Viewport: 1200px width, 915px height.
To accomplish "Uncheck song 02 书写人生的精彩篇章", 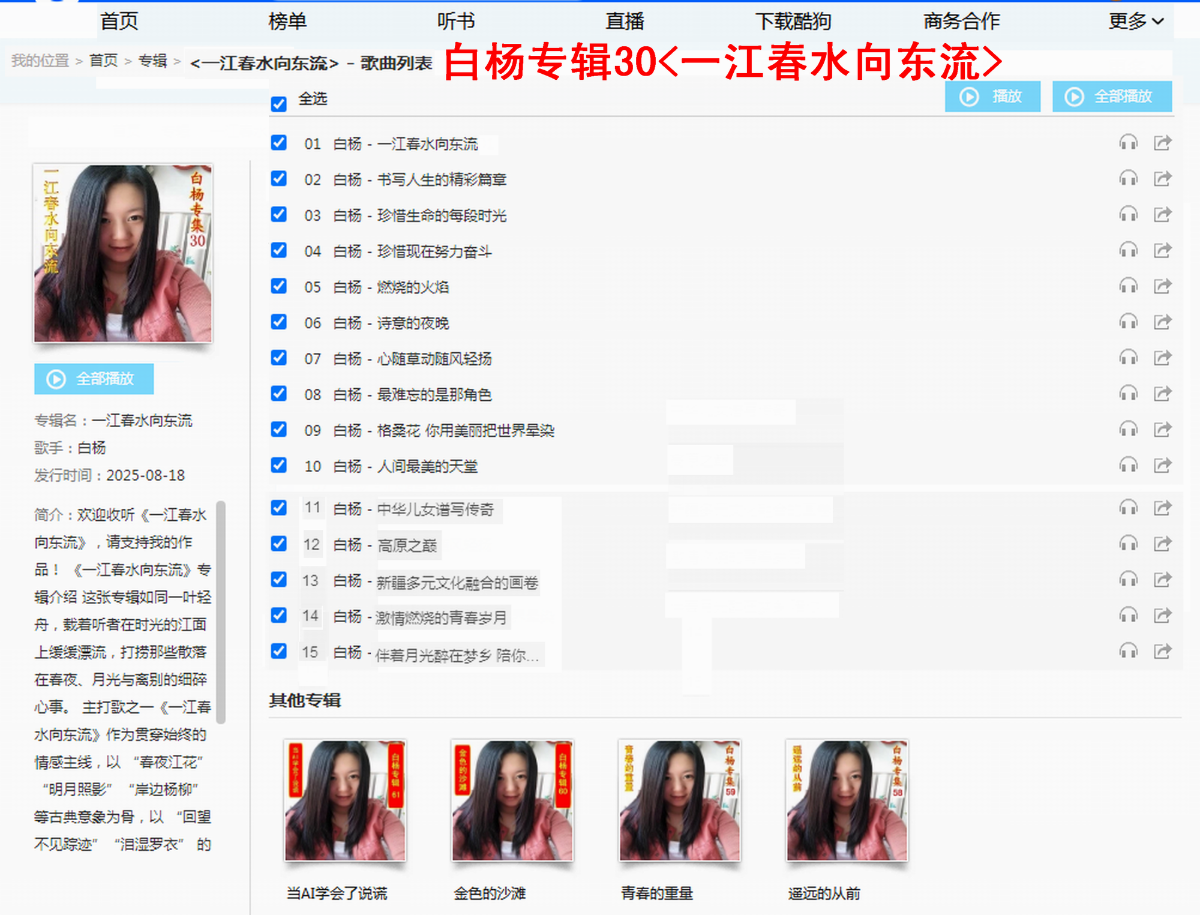I will coord(279,179).
